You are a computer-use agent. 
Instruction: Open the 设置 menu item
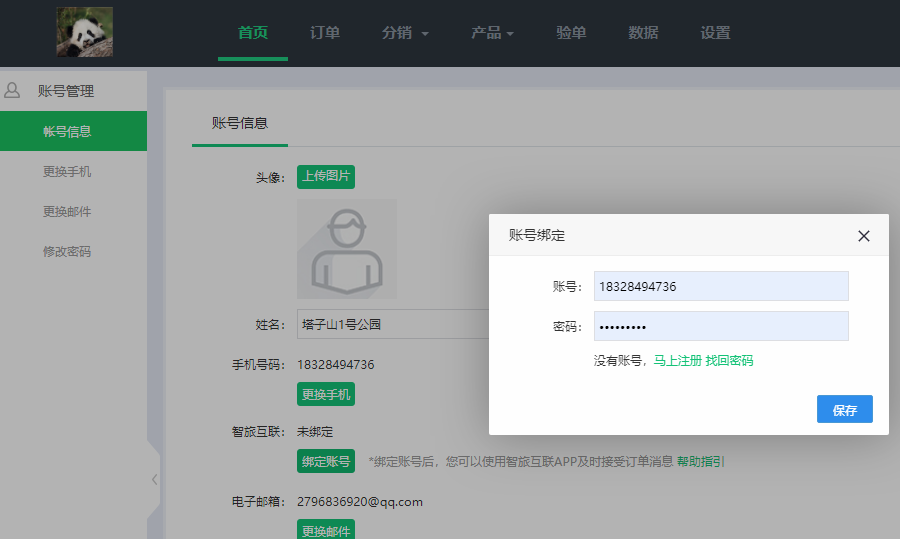click(x=715, y=33)
